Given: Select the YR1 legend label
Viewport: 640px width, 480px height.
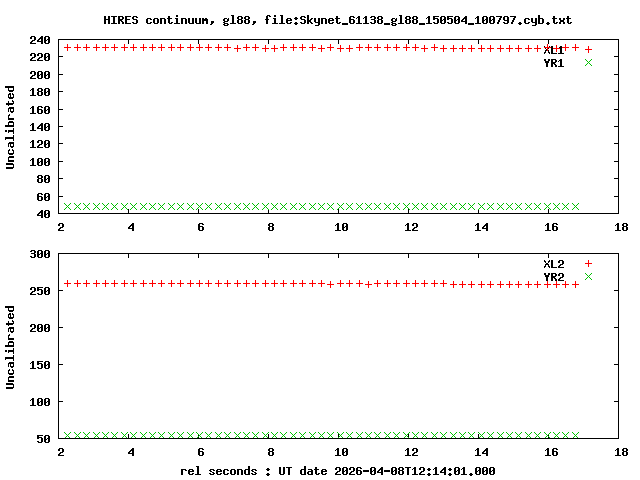Looking at the screenshot, I should (554, 63).
